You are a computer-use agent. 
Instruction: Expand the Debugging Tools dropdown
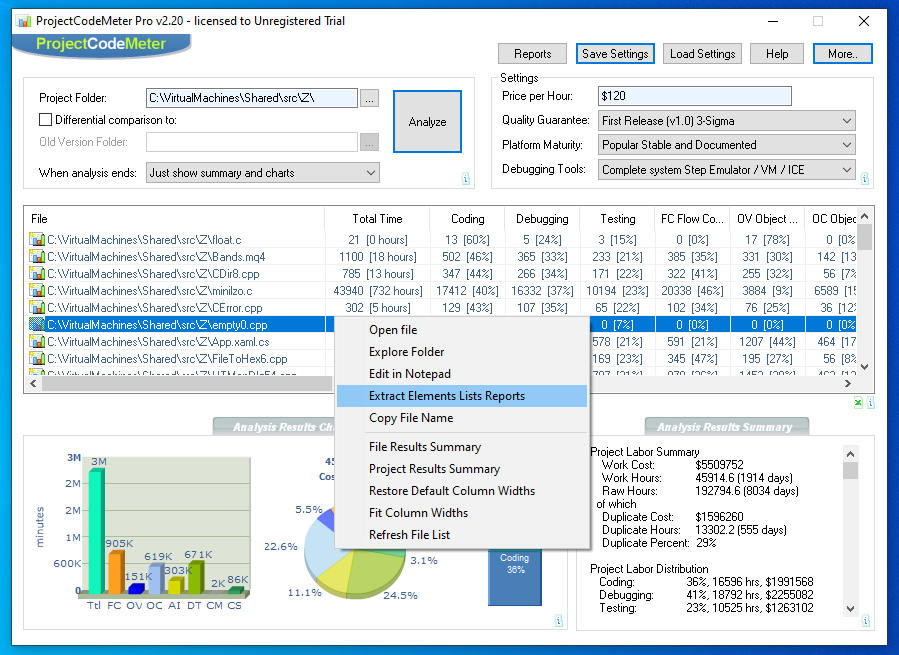[x=727, y=170]
